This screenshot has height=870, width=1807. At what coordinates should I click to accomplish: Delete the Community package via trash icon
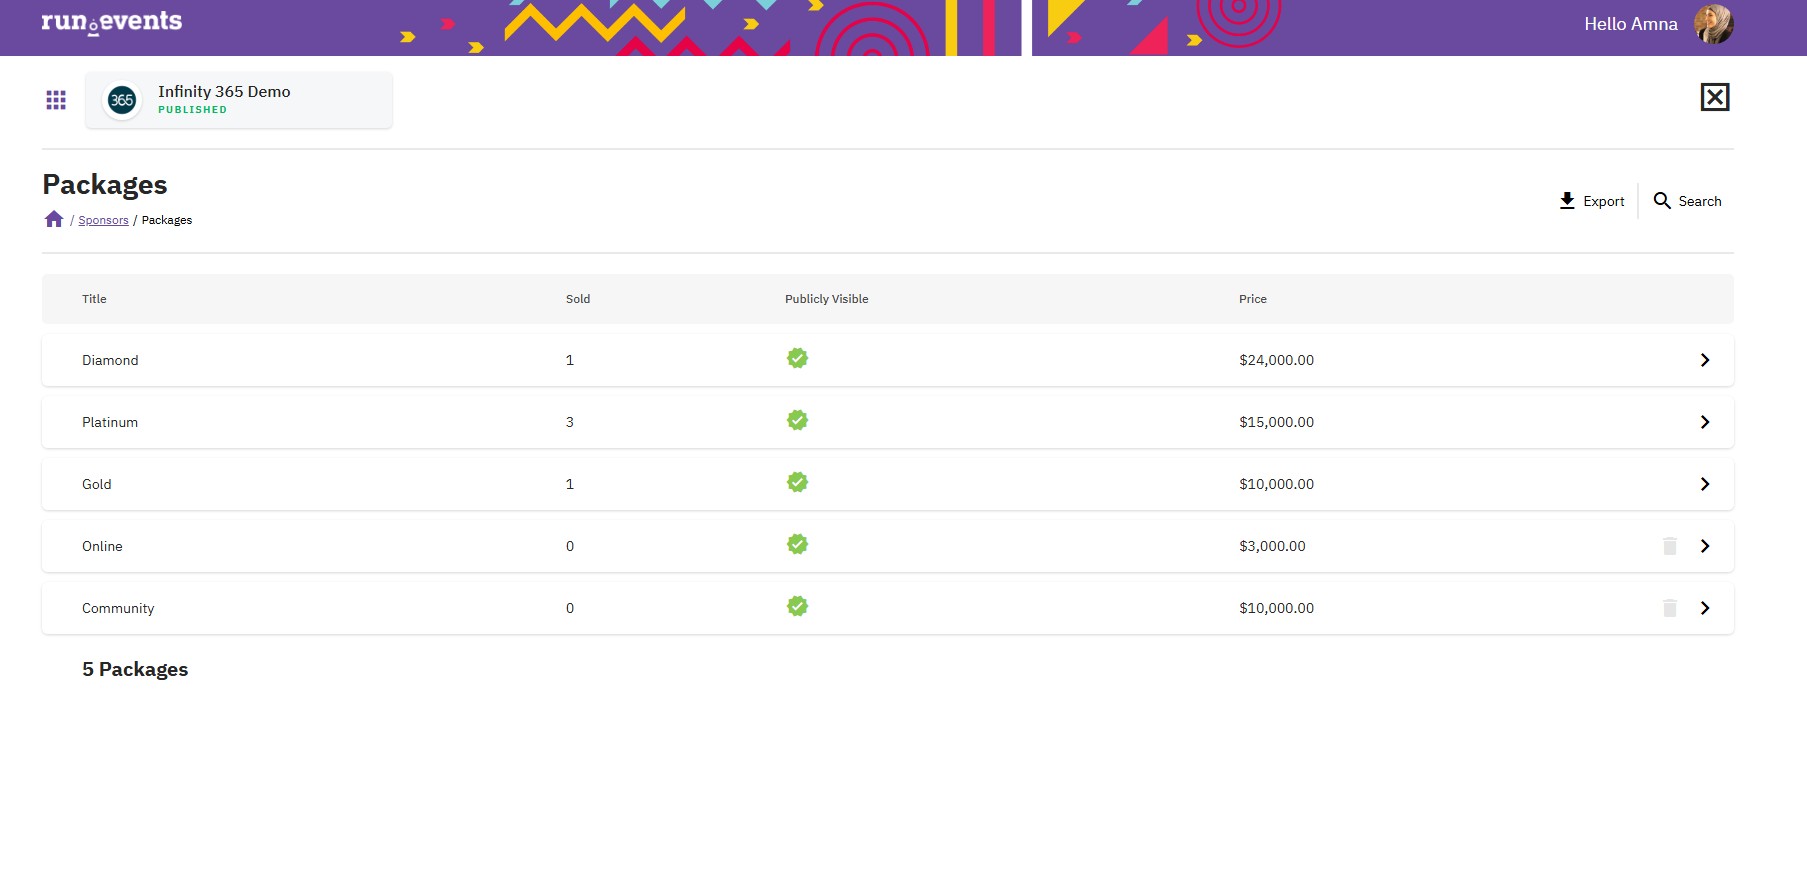click(1670, 608)
